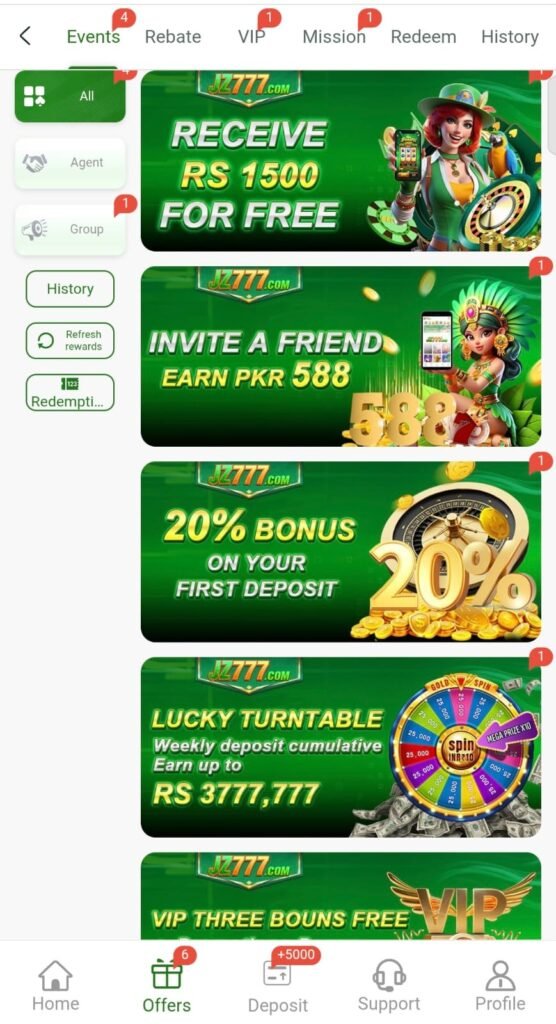Image resolution: width=556 pixels, height=1024 pixels.
Task: Open Home from bottom navigation
Action: point(56,985)
